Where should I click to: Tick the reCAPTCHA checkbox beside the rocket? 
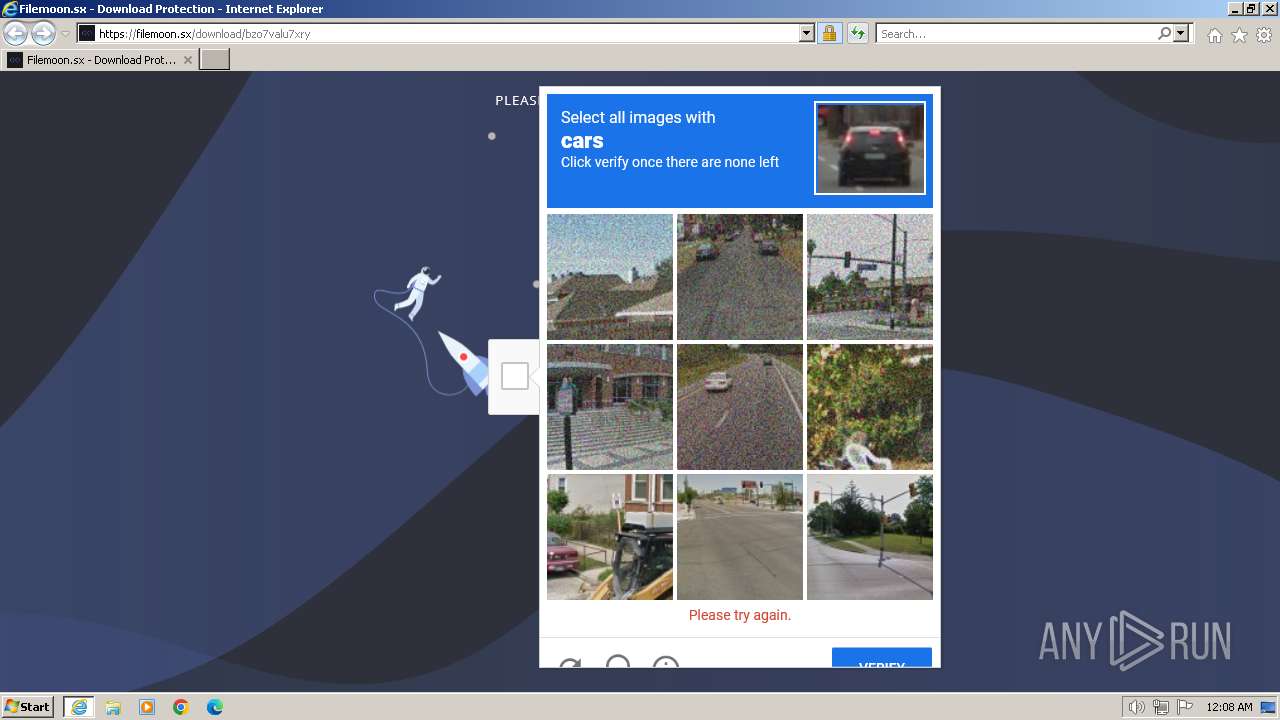(515, 376)
